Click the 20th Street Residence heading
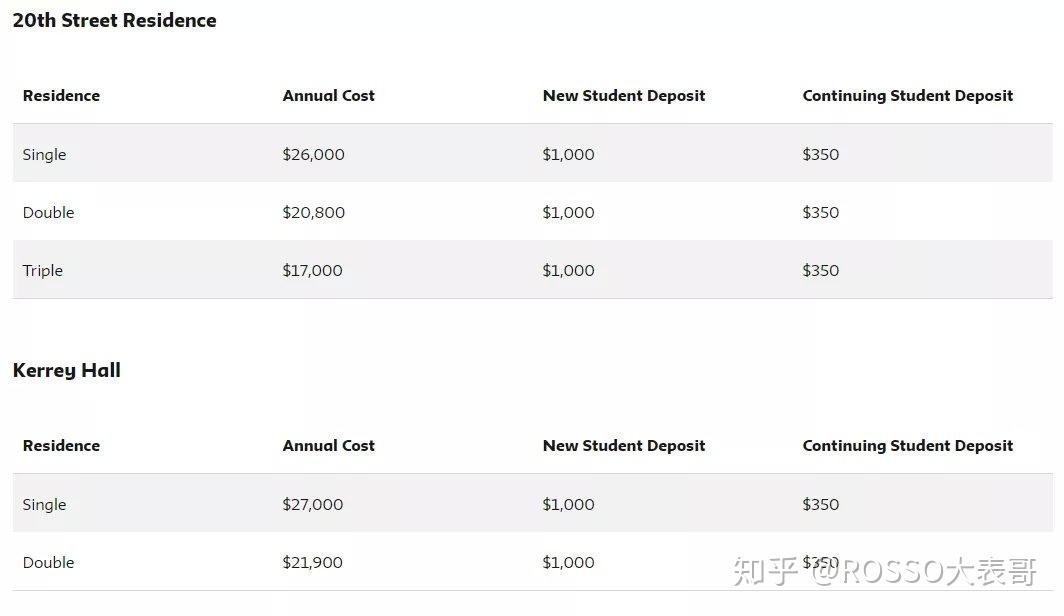The height and width of the screenshot is (616, 1064). pos(114,21)
